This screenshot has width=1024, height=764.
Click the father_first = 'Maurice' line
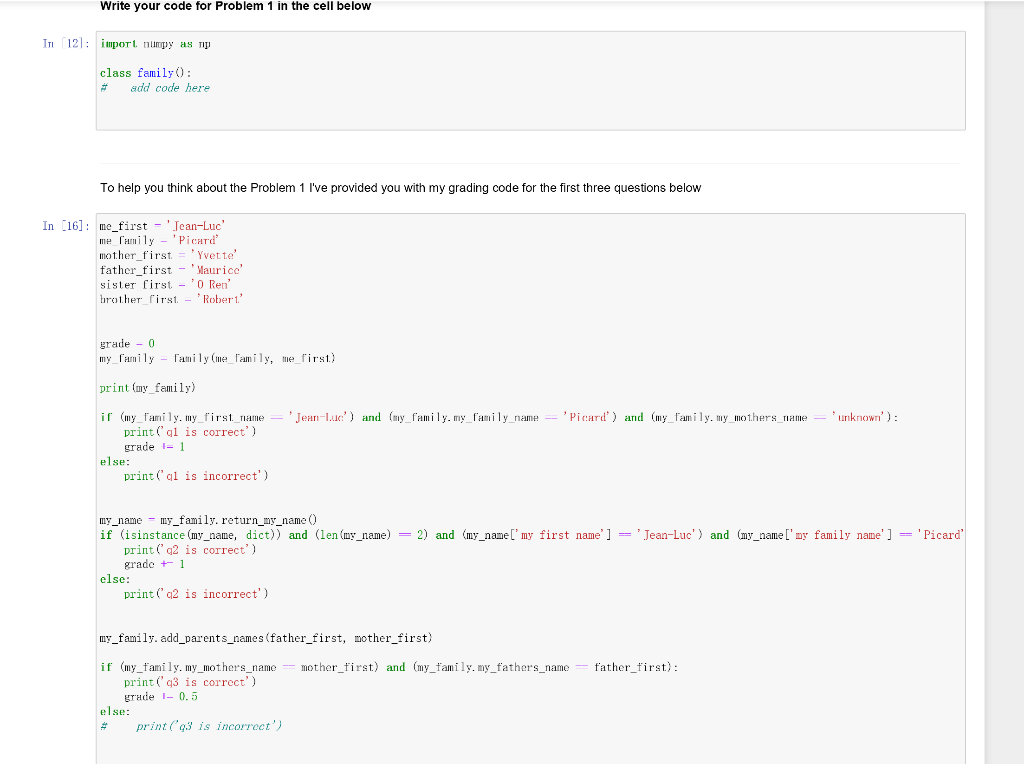[171, 270]
